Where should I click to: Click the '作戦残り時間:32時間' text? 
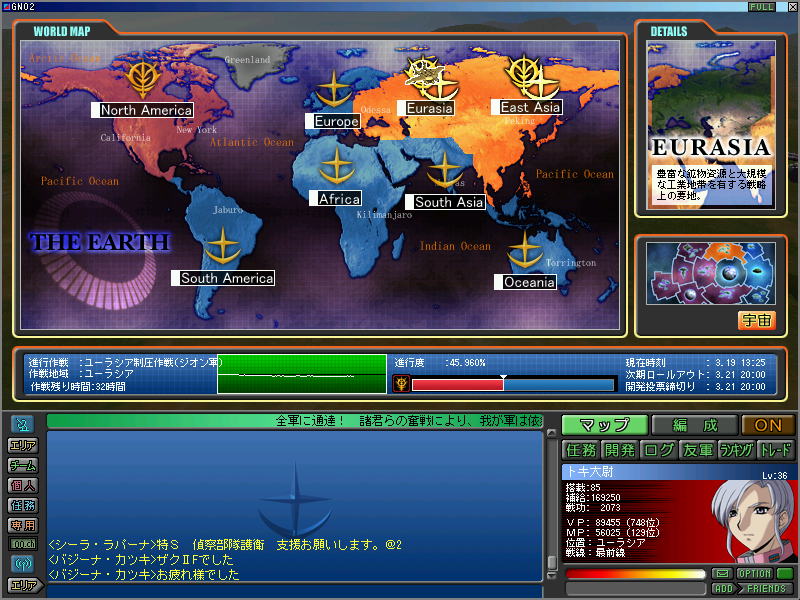(x=78, y=387)
